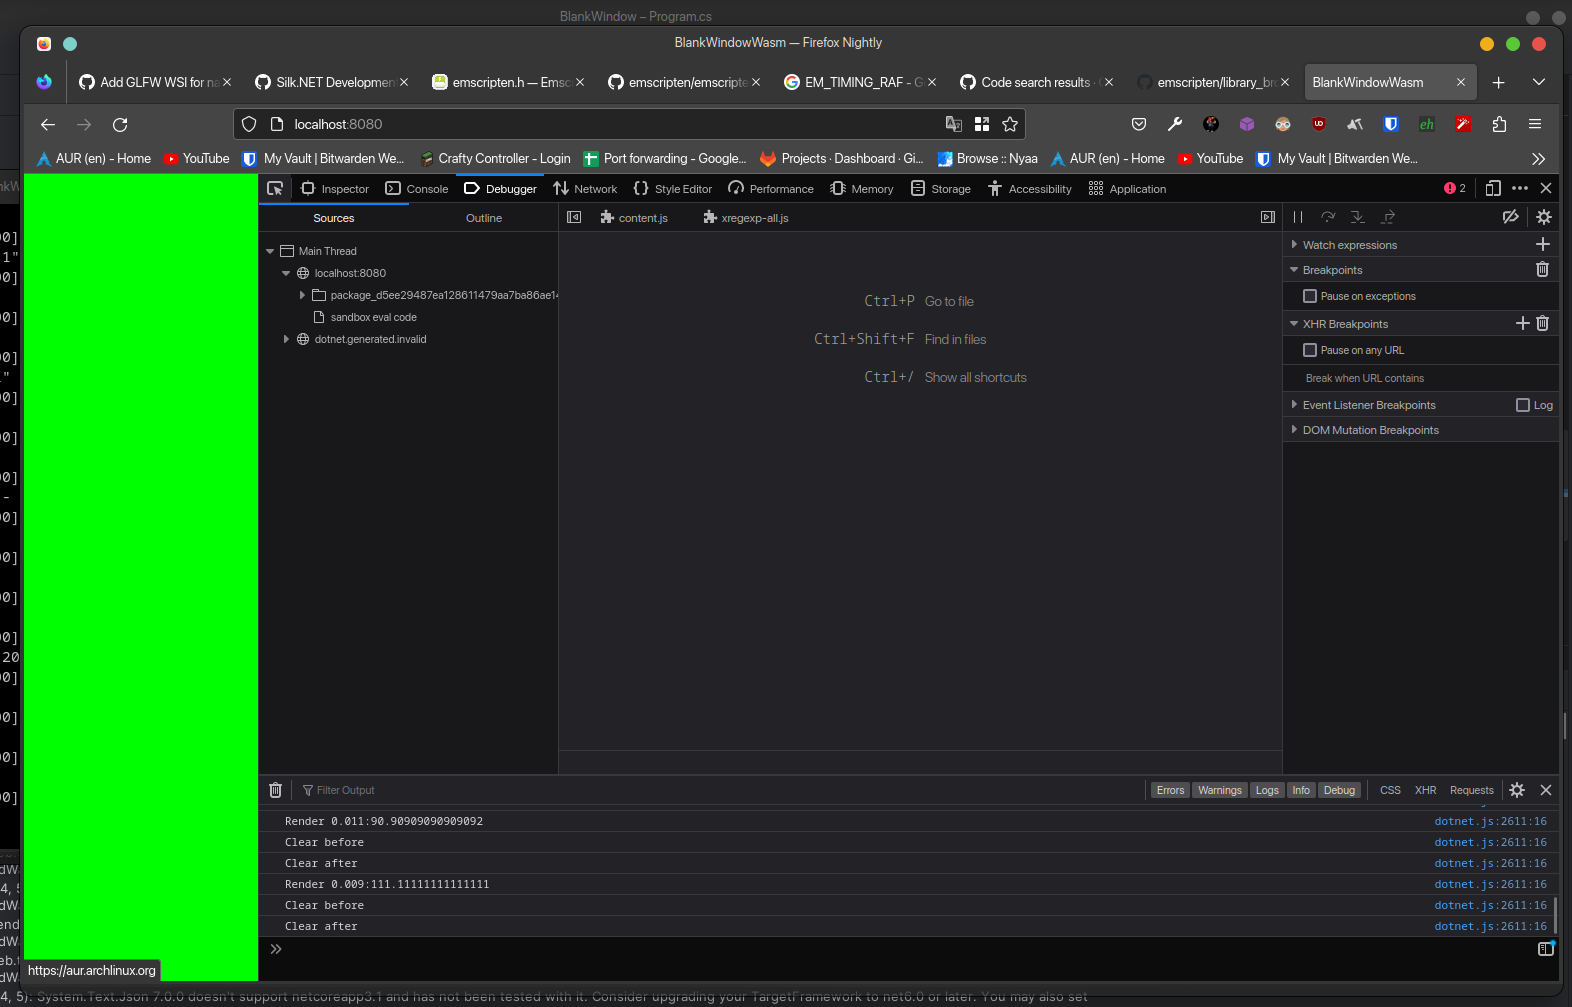Image resolution: width=1572 pixels, height=1007 pixels.
Task: Open the Firefox application hamburger menu
Action: tap(1535, 124)
